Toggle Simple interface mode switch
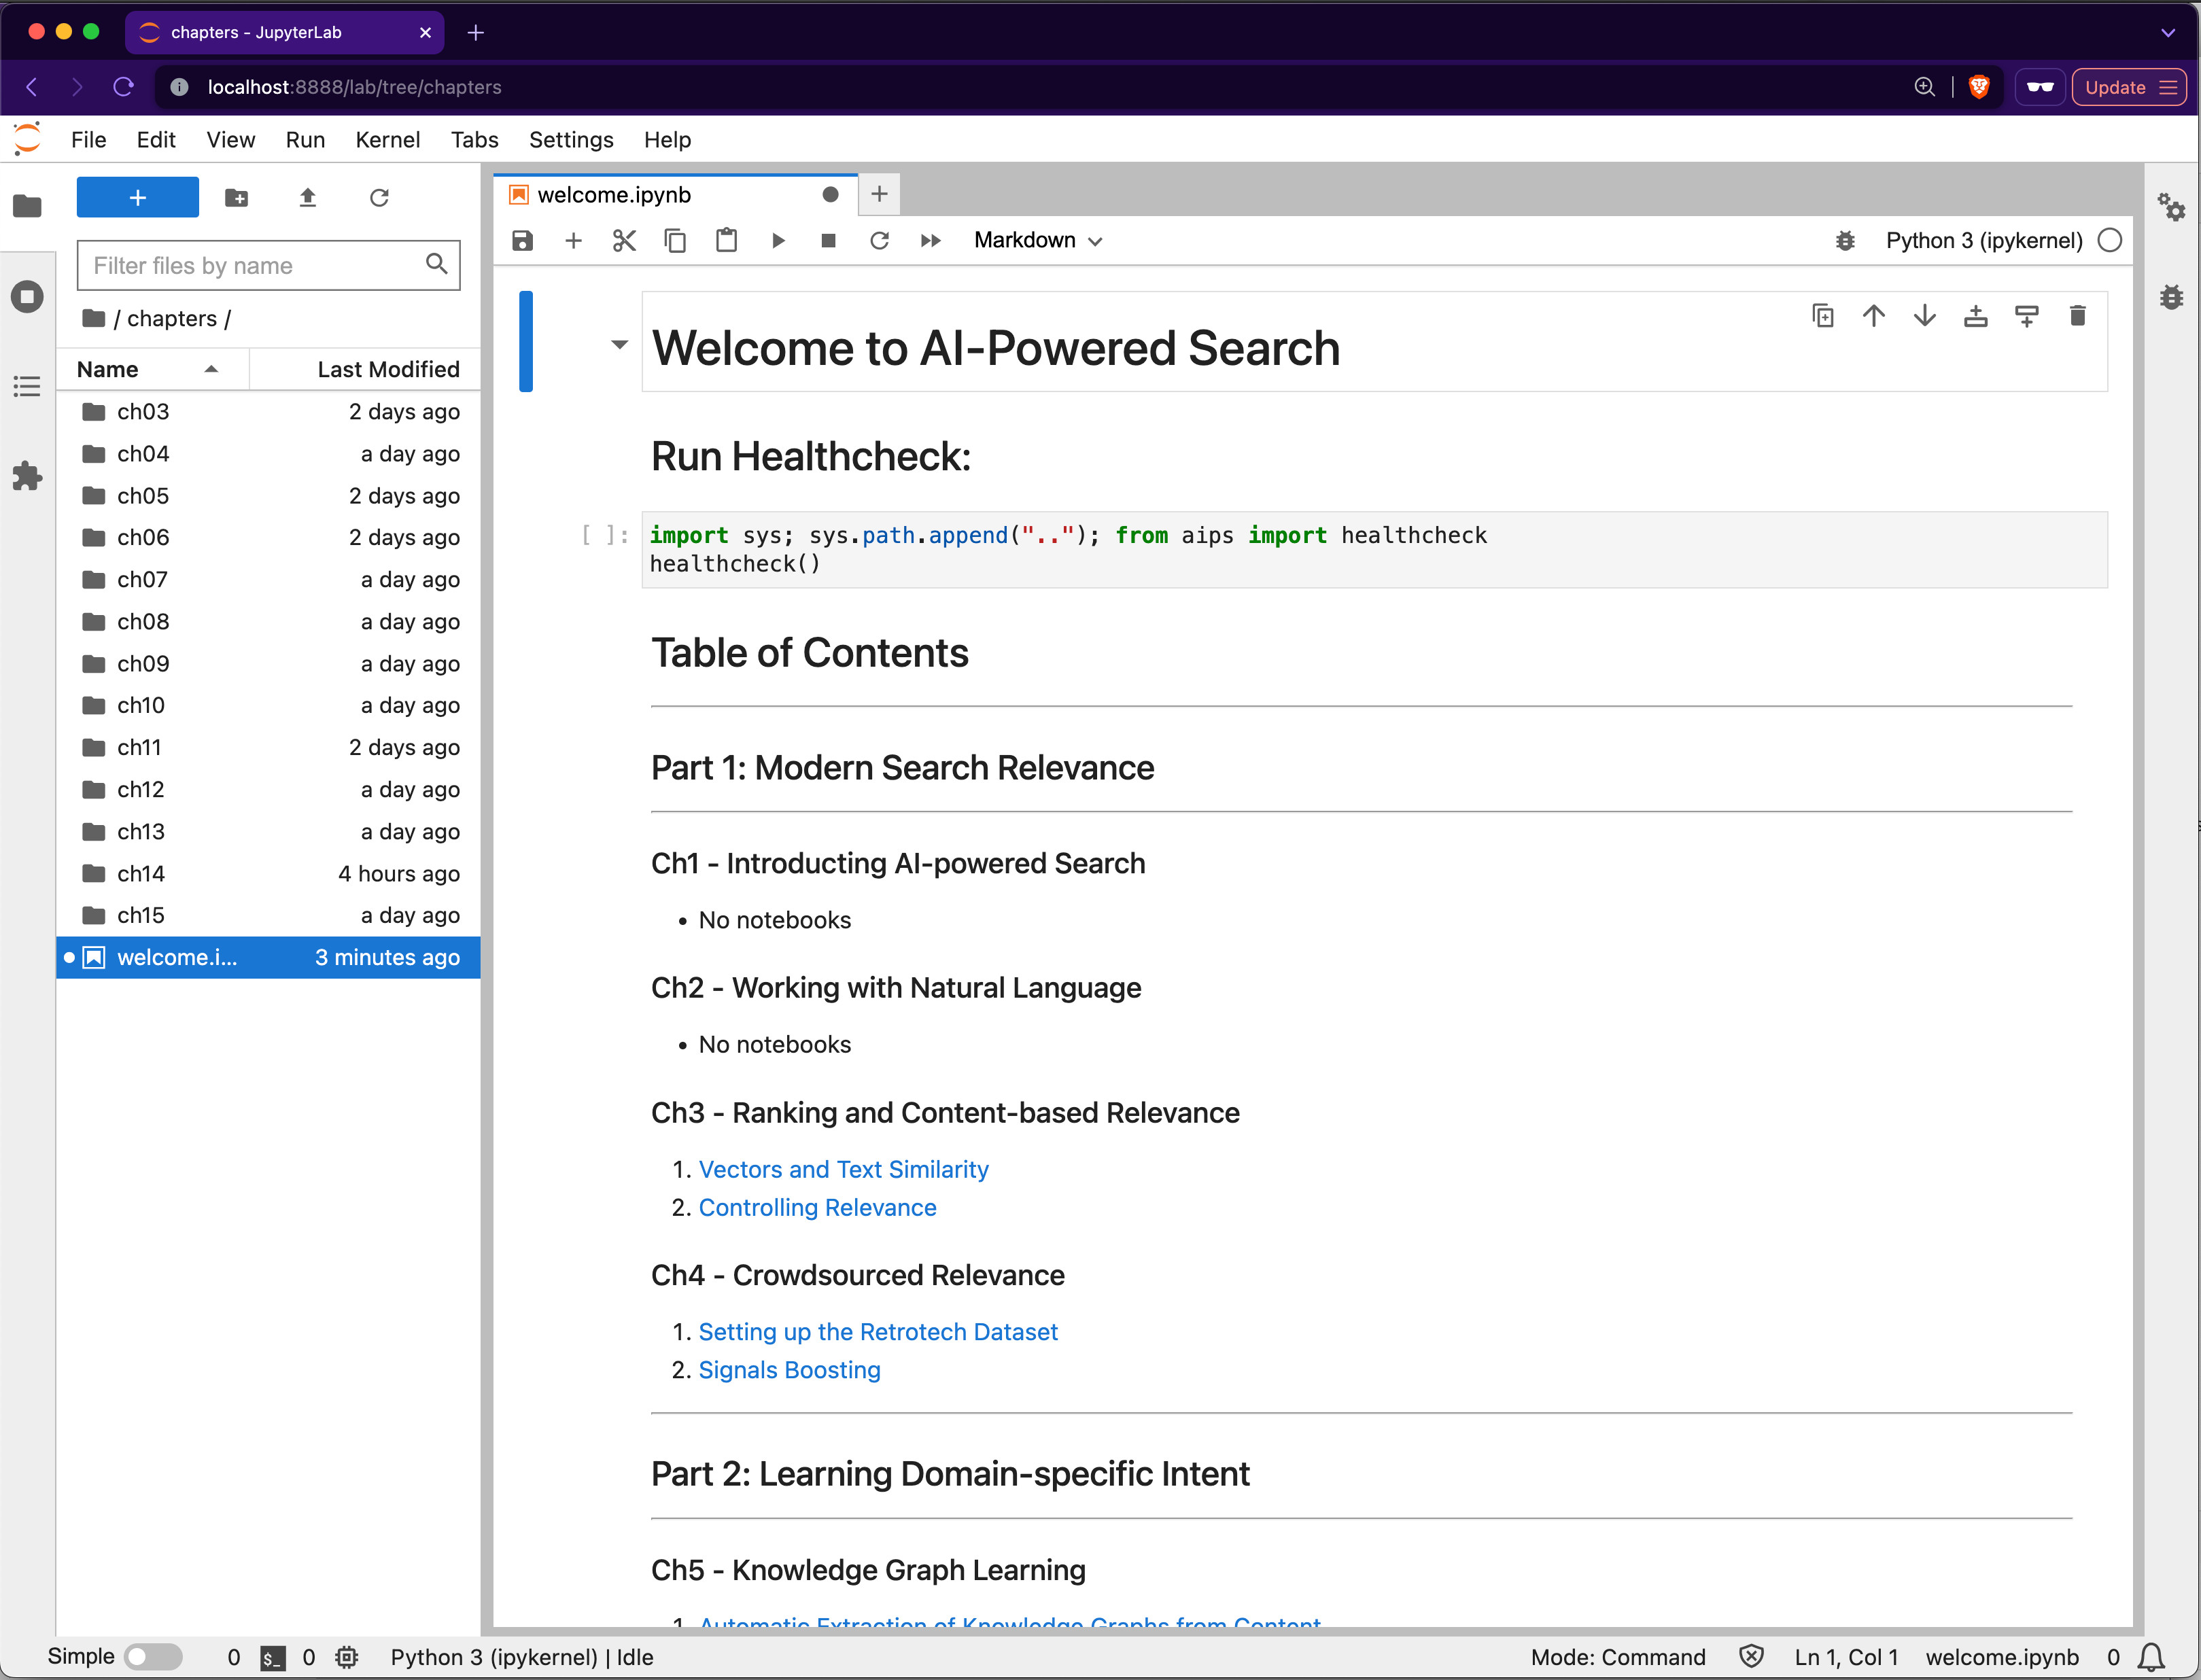The height and width of the screenshot is (1680, 2201). click(153, 1656)
